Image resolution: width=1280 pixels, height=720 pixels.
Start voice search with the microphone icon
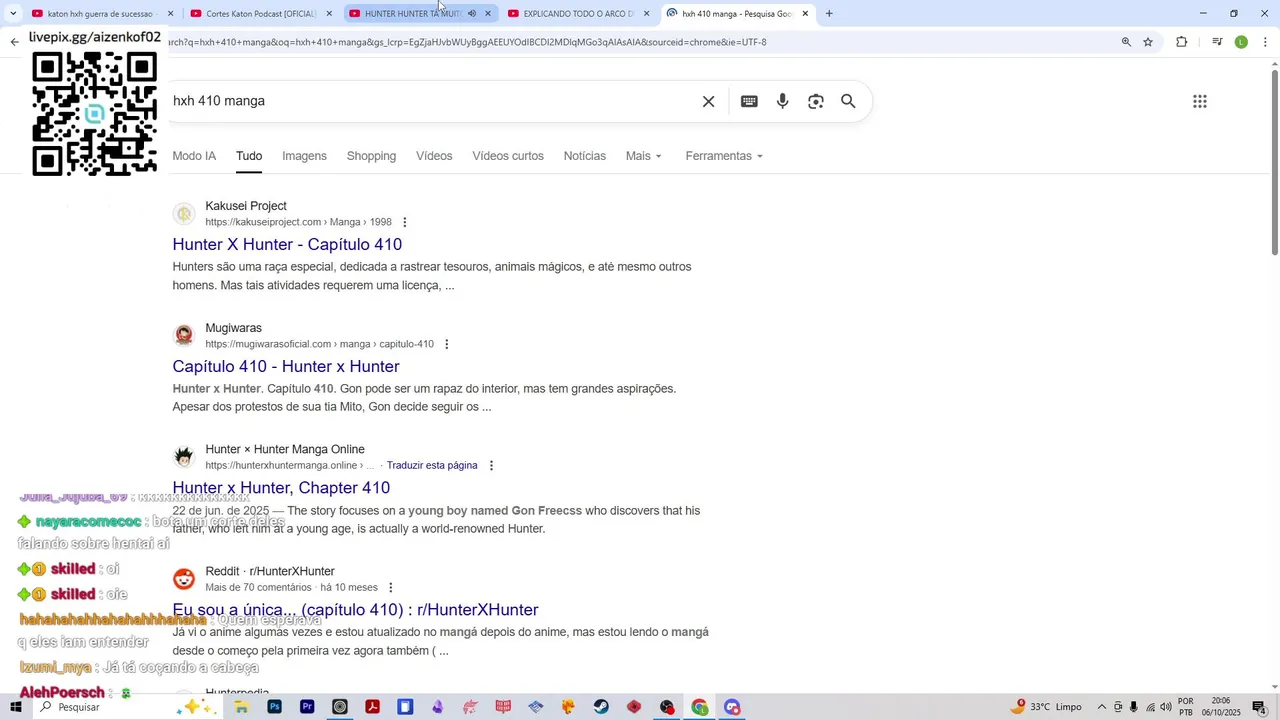click(783, 101)
